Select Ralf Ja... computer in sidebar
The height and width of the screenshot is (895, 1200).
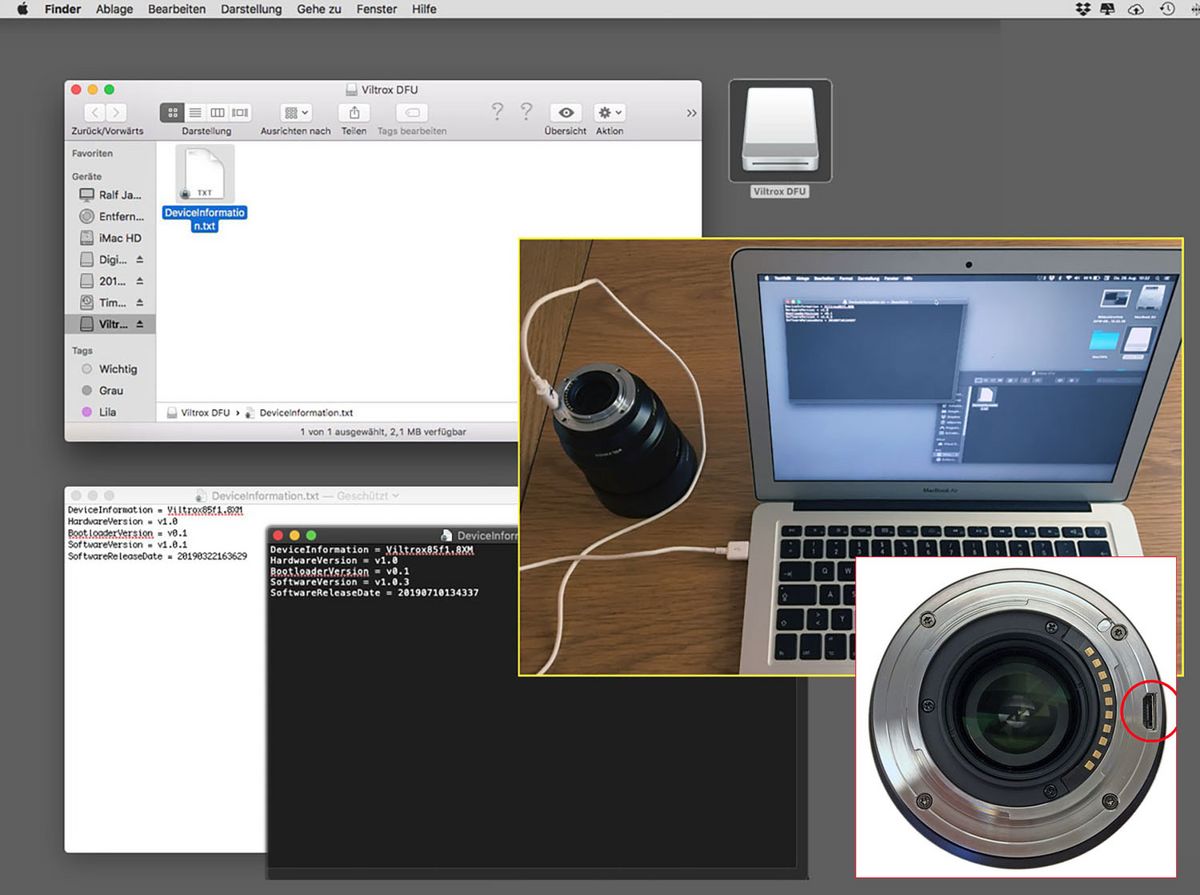point(110,195)
